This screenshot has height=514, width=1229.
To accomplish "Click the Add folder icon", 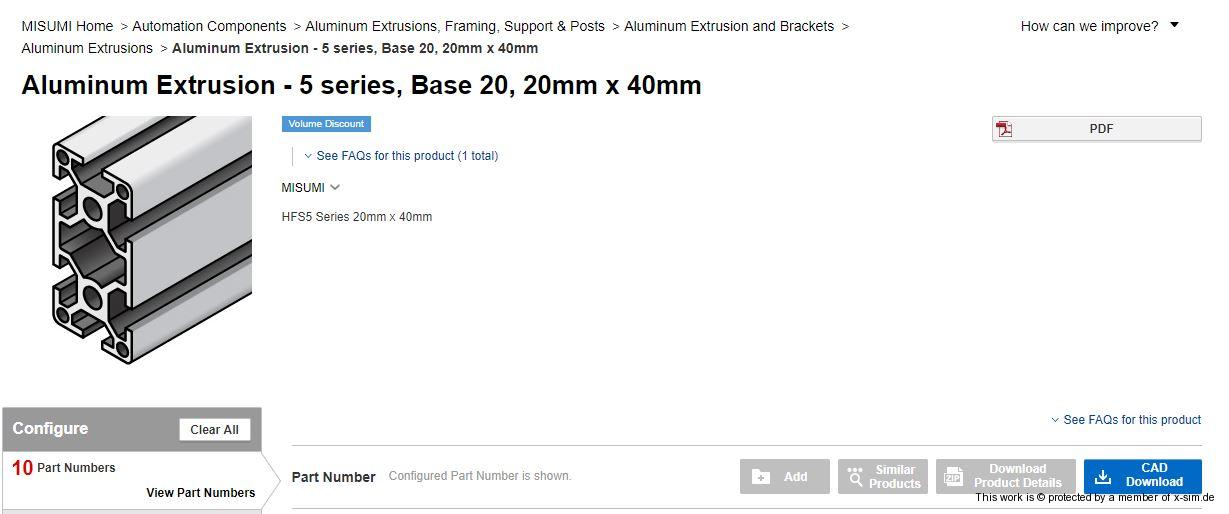I will (x=761, y=477).
